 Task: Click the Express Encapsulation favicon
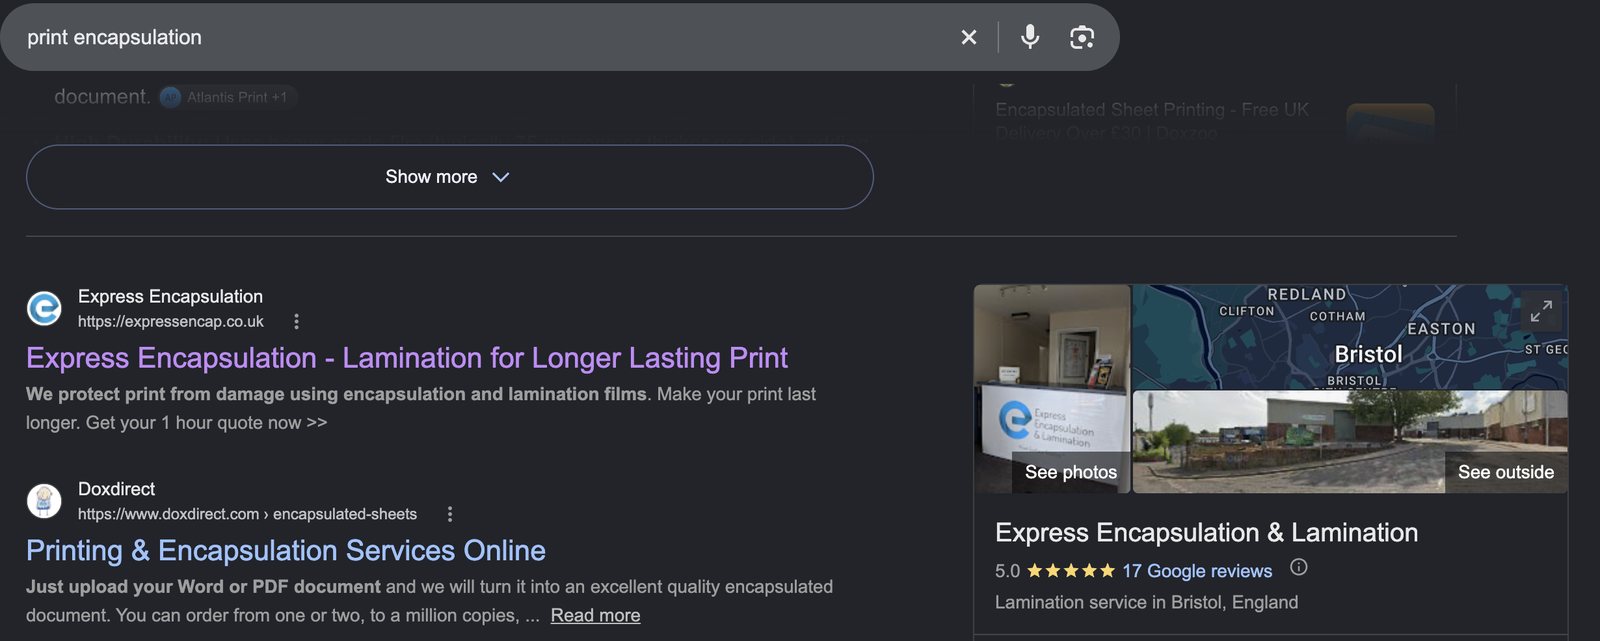[44, 308]
